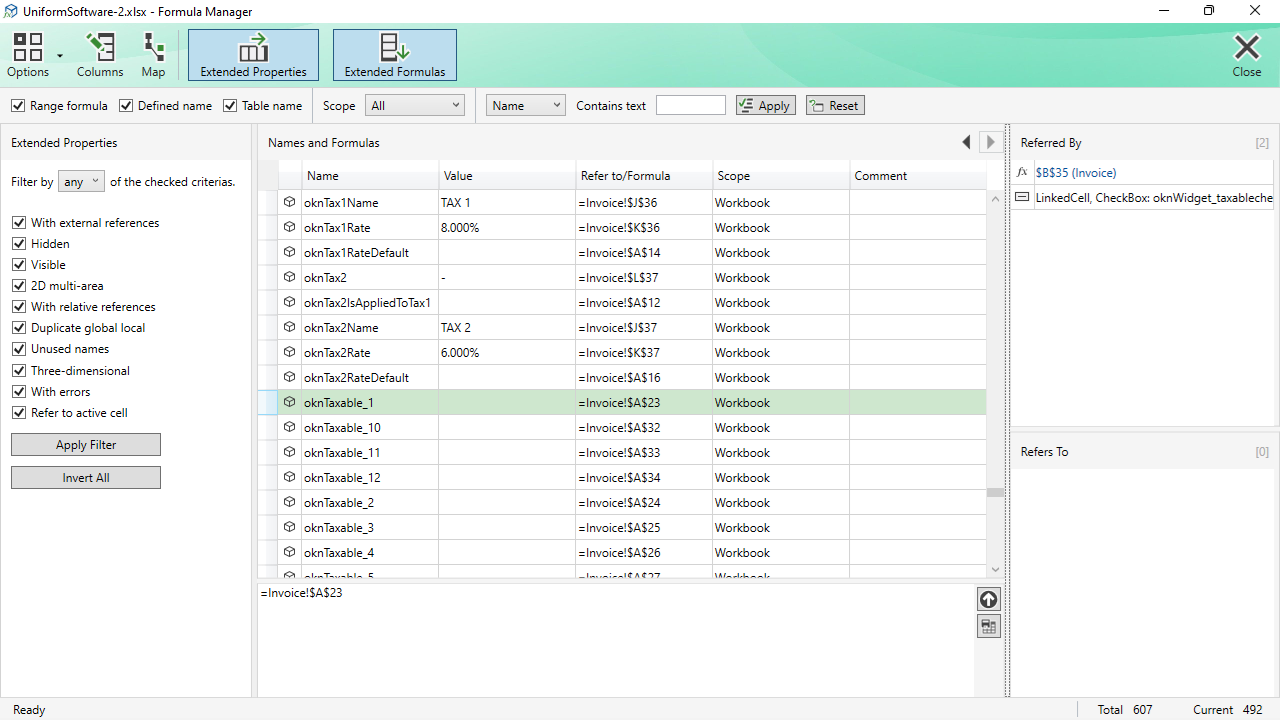The image size is (1280, 720).
Task: Click the name icon of the oknTax2RateDefault row
Action: [289, 377]
